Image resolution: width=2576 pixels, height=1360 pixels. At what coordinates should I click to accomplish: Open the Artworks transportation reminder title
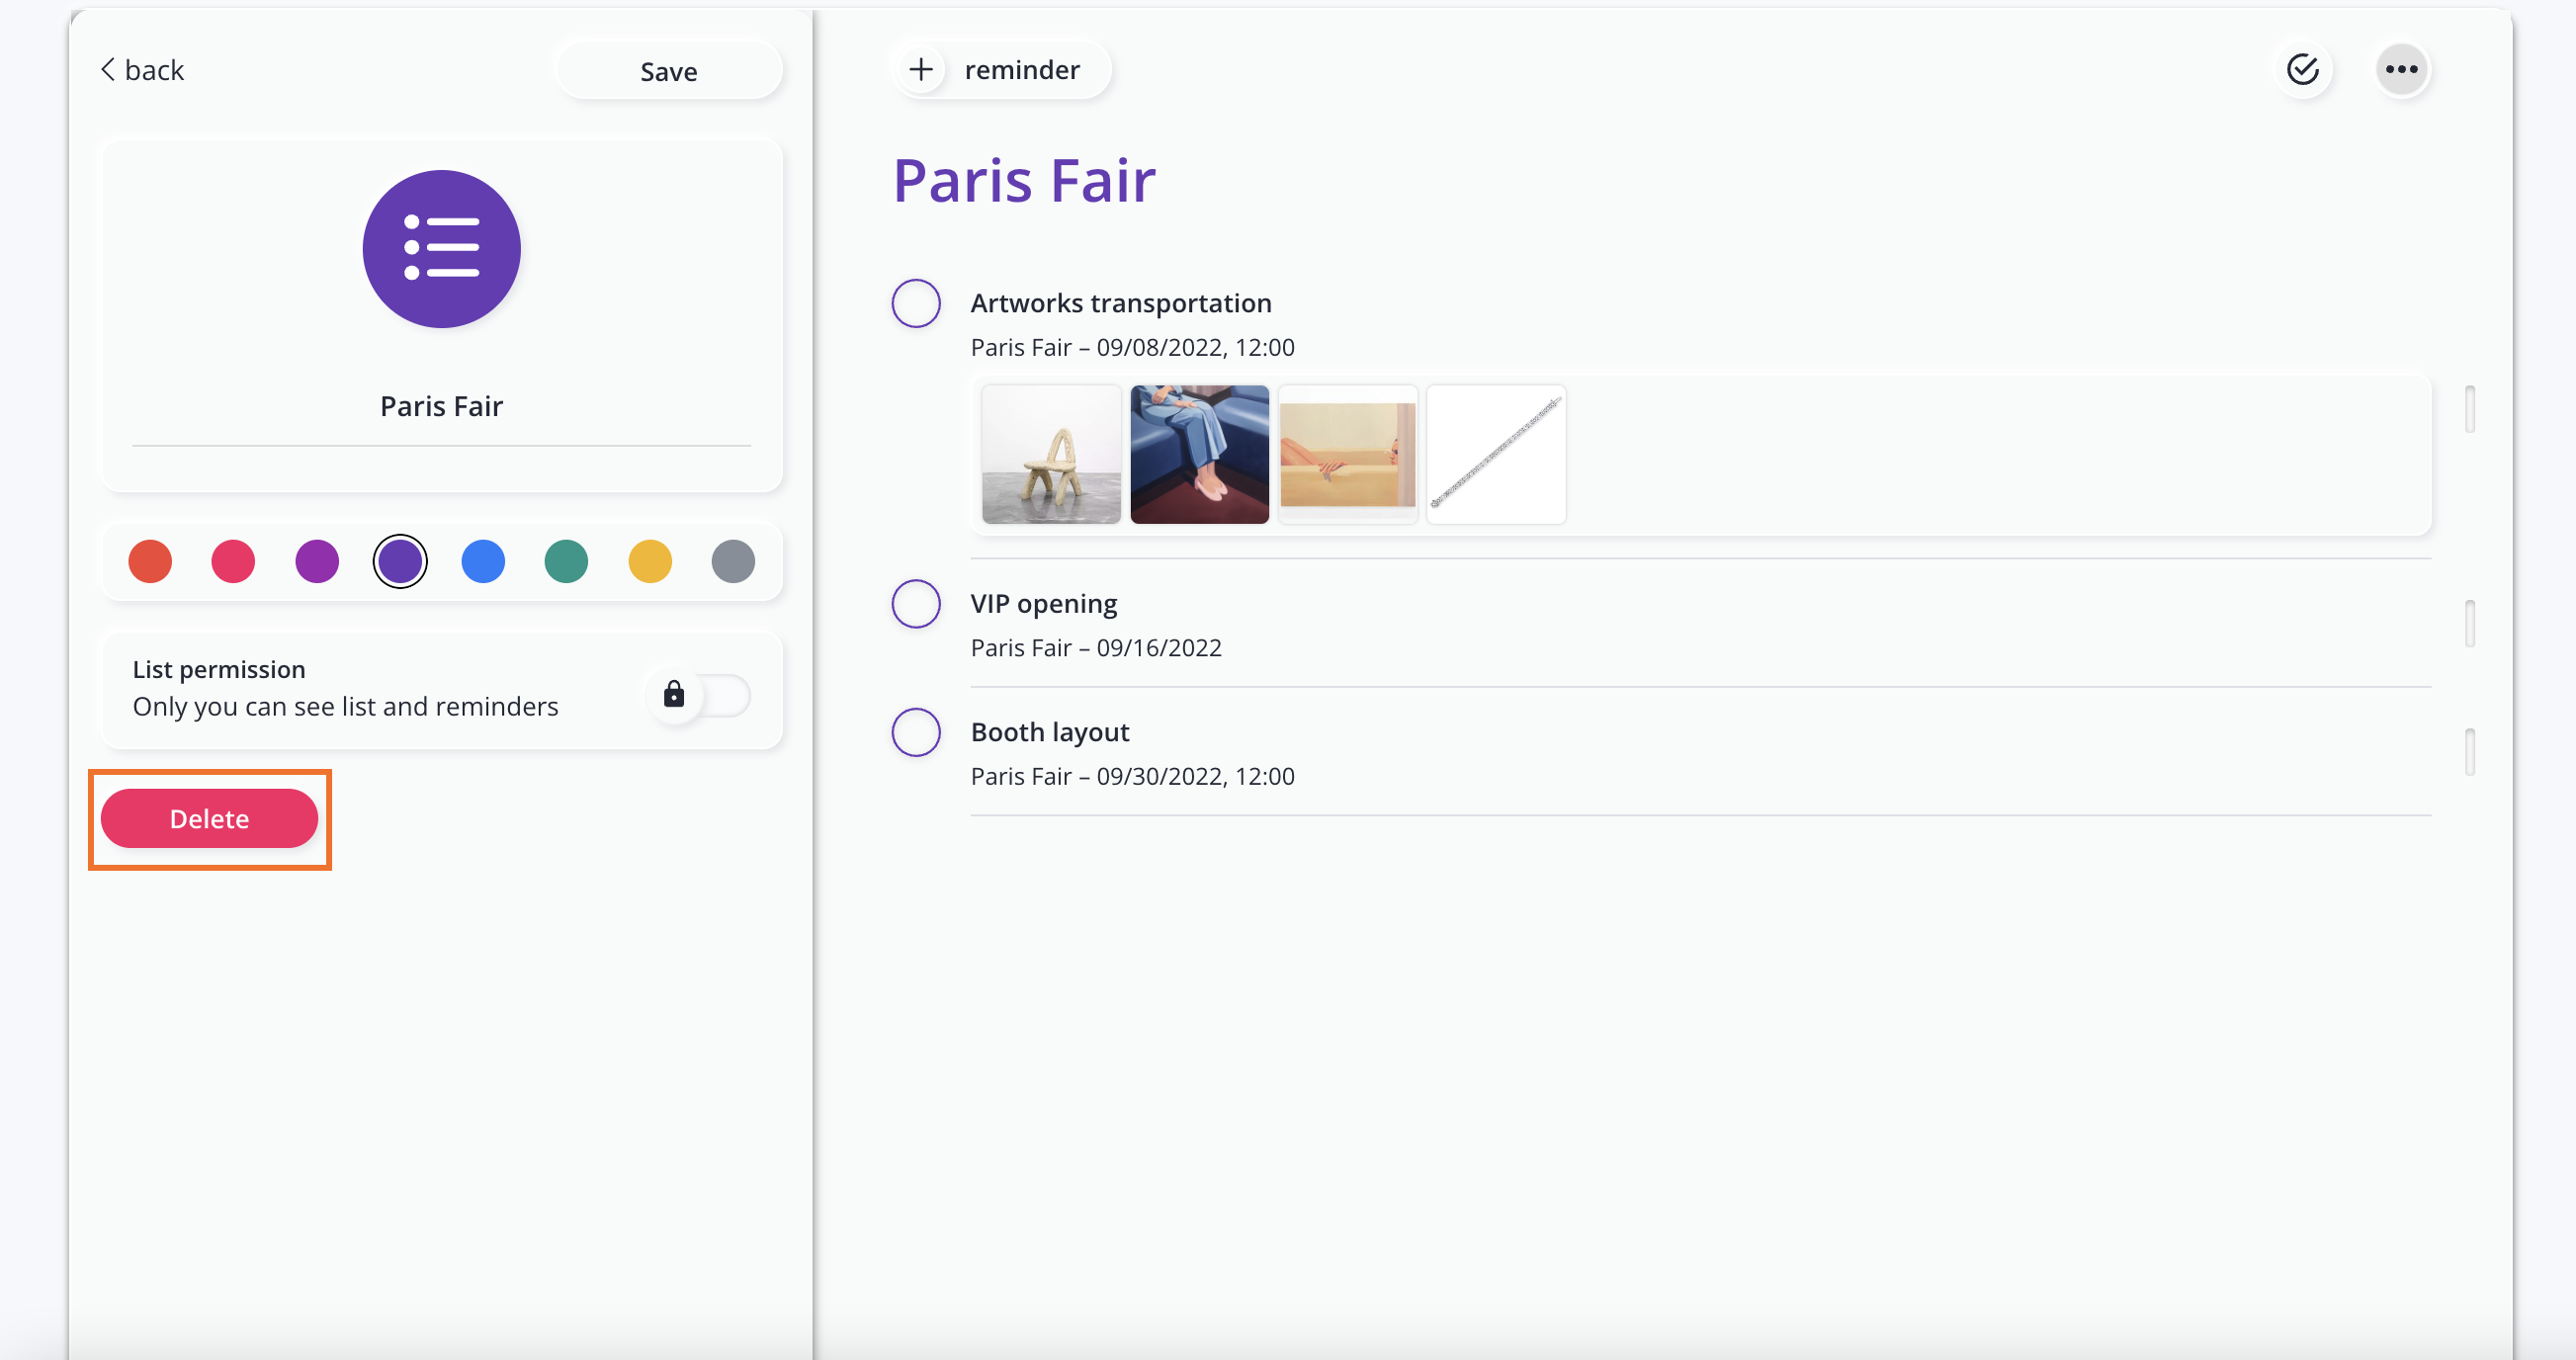(1121, 303)
